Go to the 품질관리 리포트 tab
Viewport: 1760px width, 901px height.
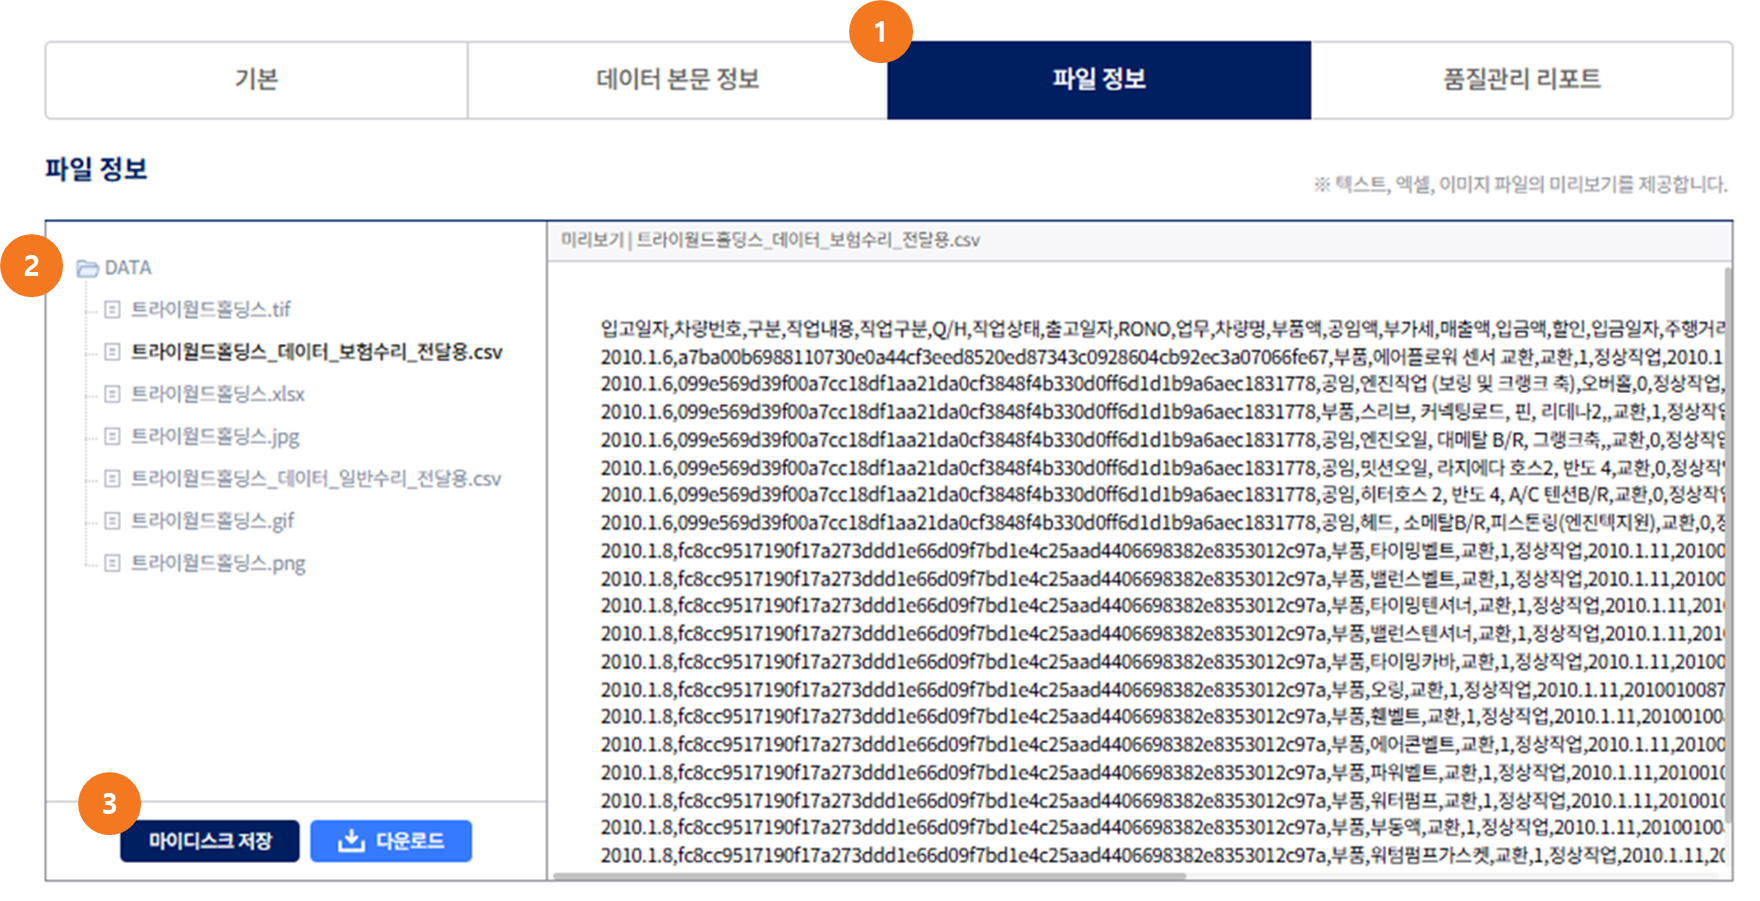tap(1521, 80)
